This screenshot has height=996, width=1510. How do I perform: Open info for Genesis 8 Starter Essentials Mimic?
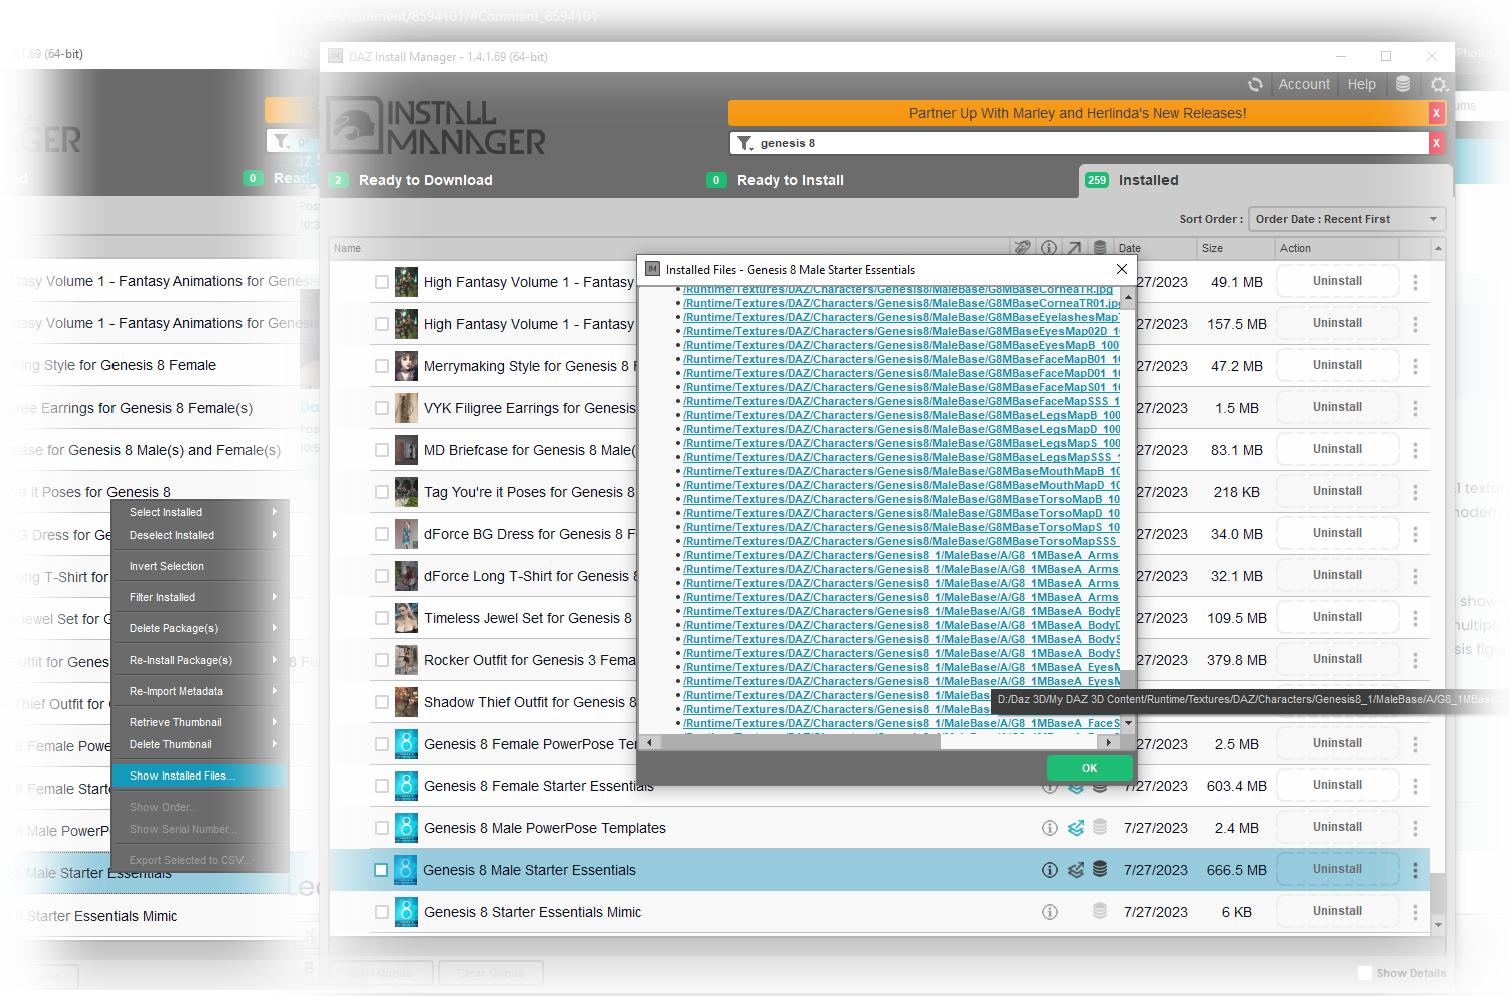(1049, 912)
